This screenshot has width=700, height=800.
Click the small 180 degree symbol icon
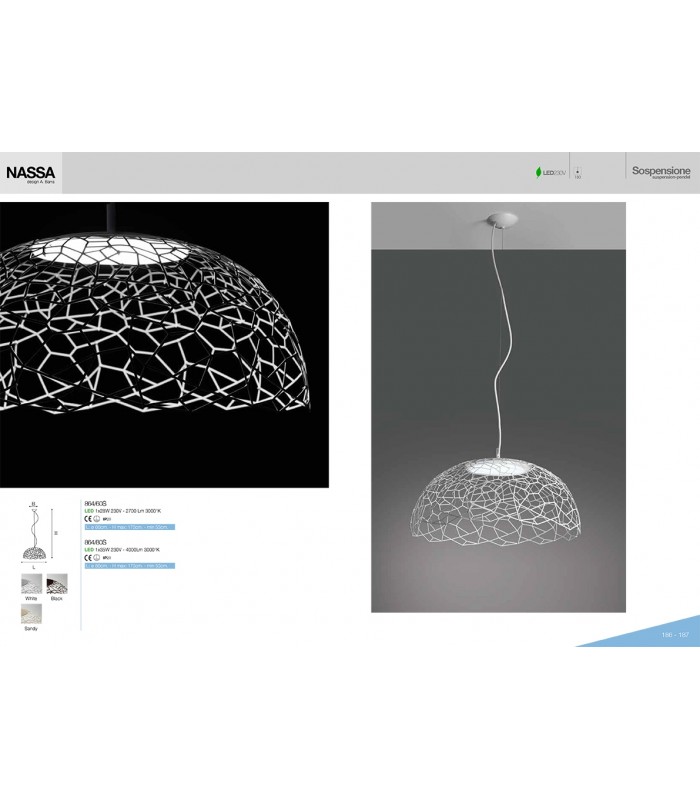578,172
